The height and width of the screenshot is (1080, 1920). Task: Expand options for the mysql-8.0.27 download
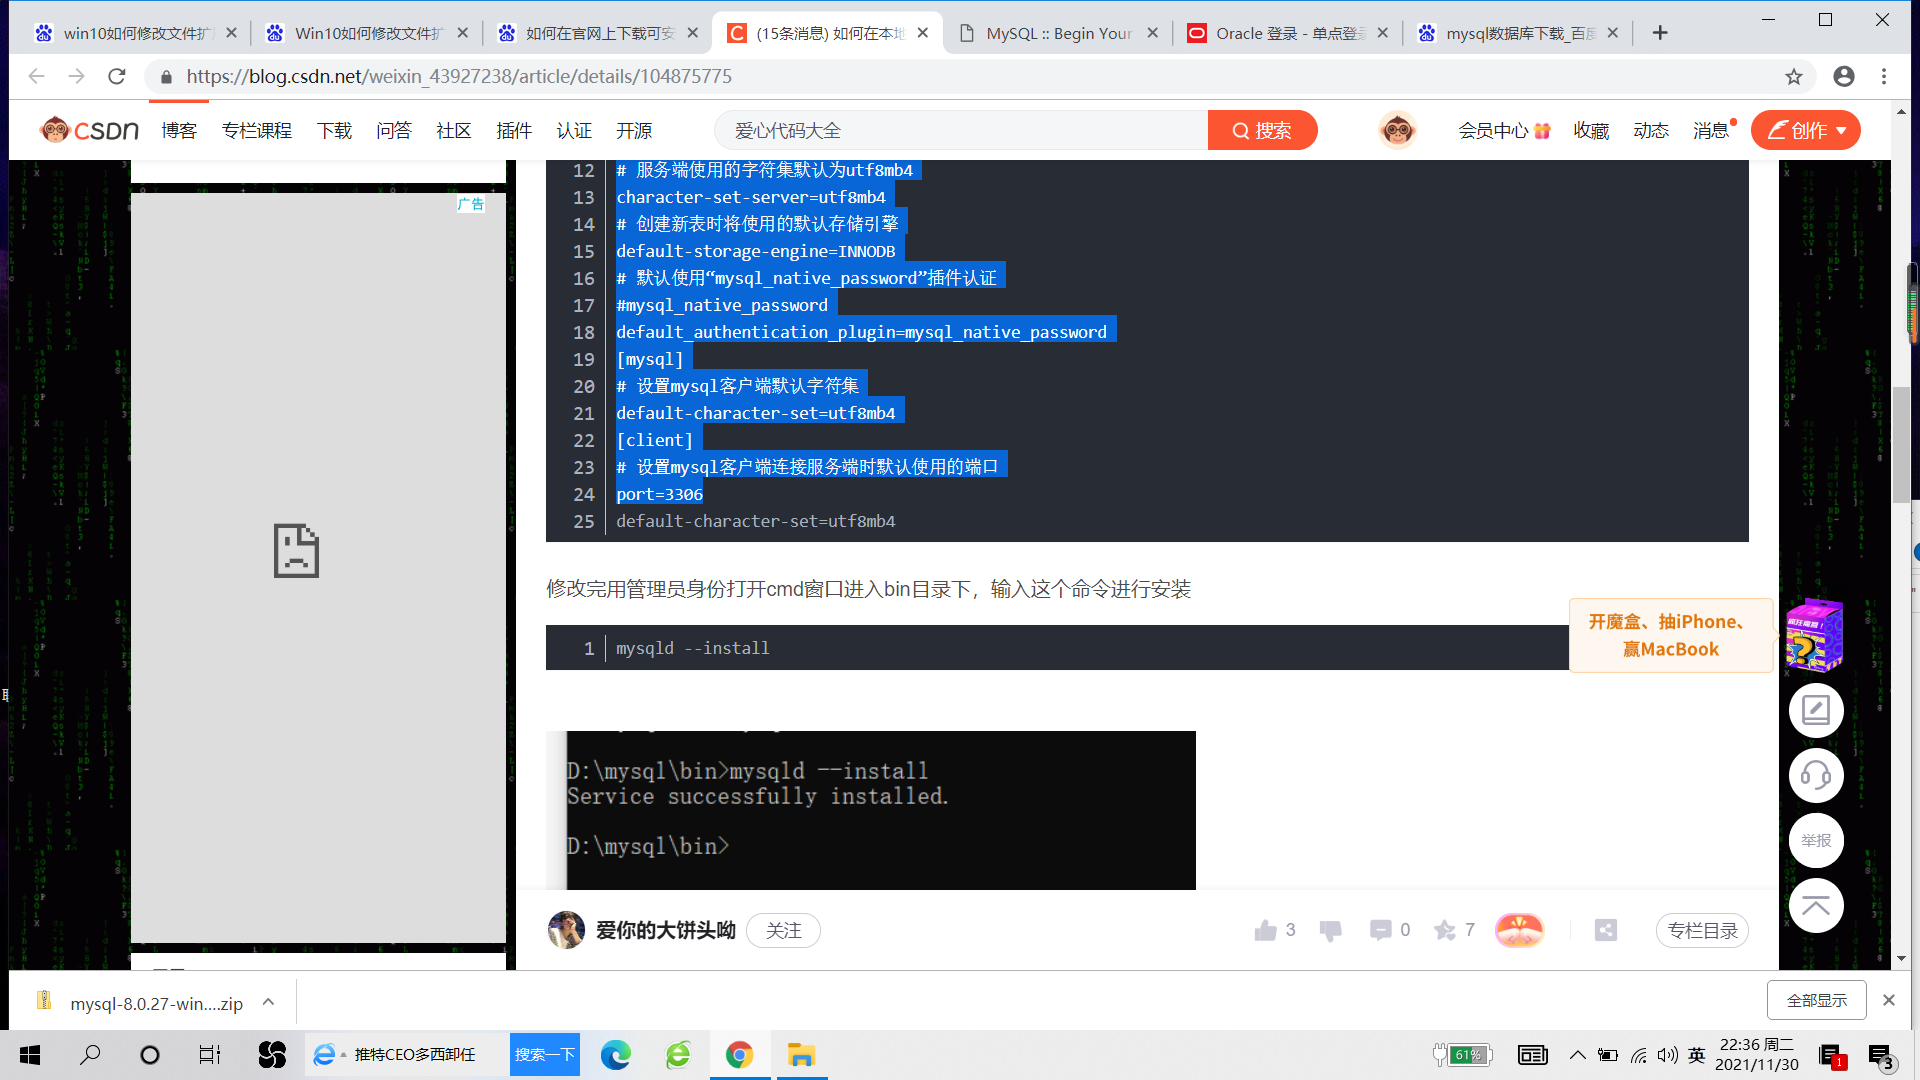[268, 1002]
